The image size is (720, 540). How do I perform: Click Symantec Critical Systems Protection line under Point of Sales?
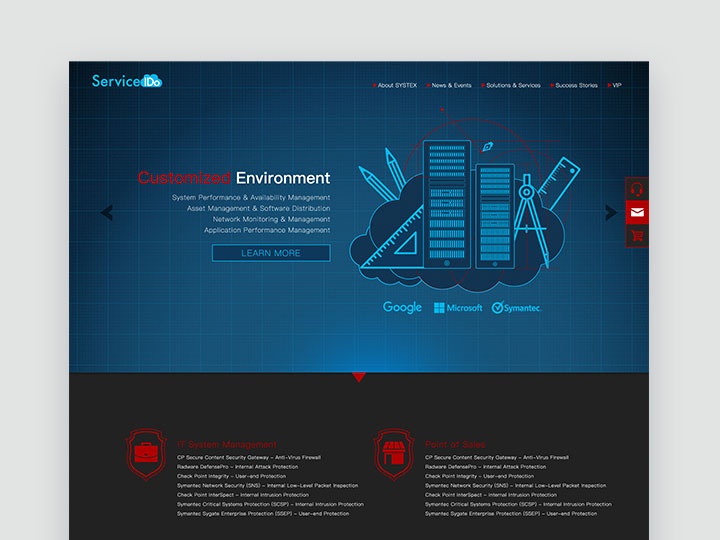point(518,504)
